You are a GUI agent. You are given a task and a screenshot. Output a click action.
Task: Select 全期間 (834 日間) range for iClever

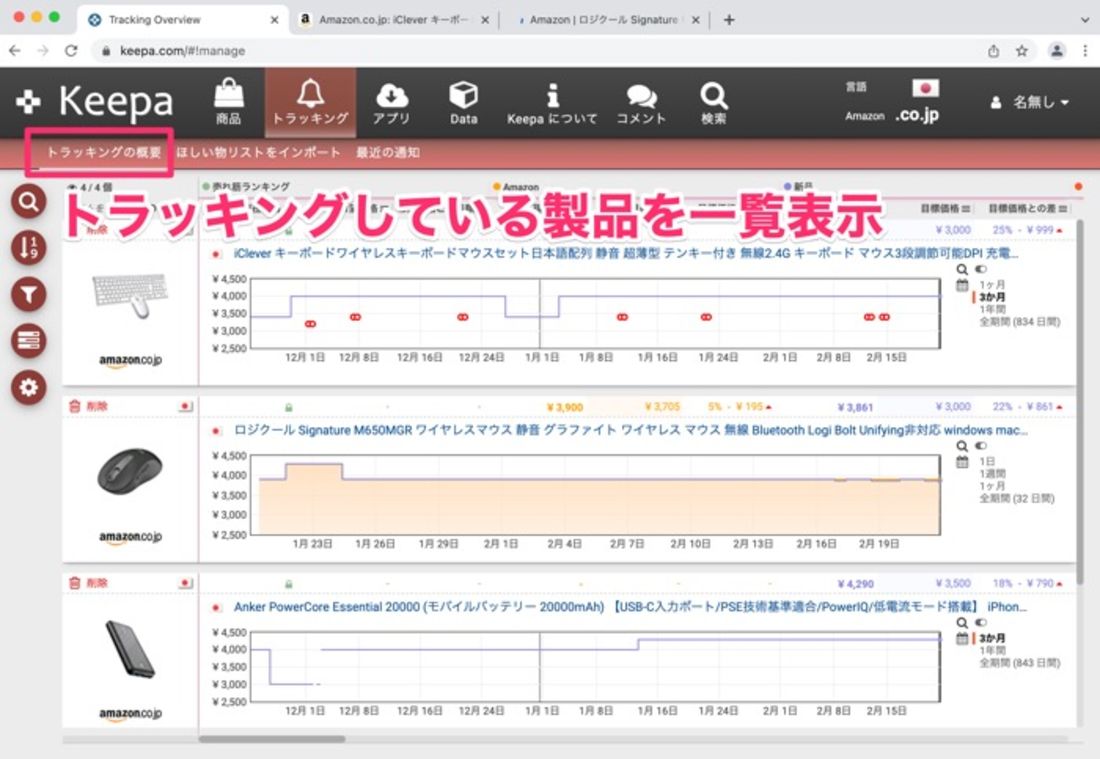[x=1019, y=322]
